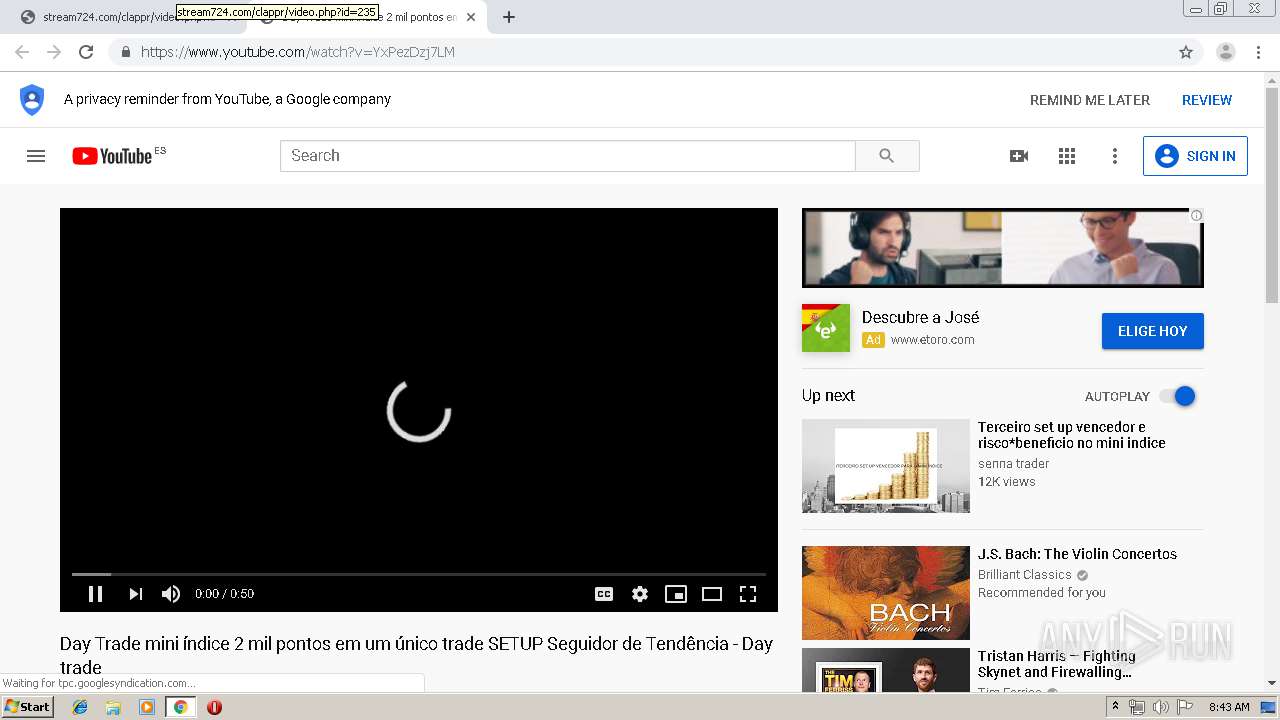
Task: Open J.S. Bach: The Violin Concertos title
Action: coord(1077,554)
